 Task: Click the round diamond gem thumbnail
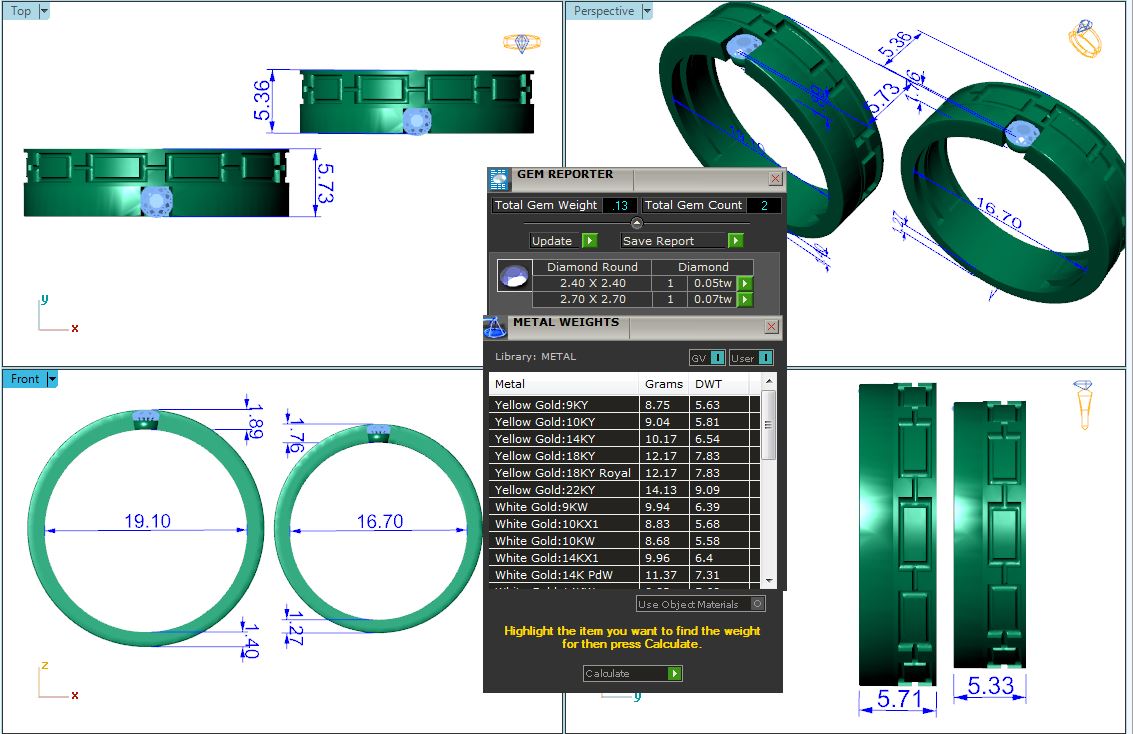[x=514, y=276]
